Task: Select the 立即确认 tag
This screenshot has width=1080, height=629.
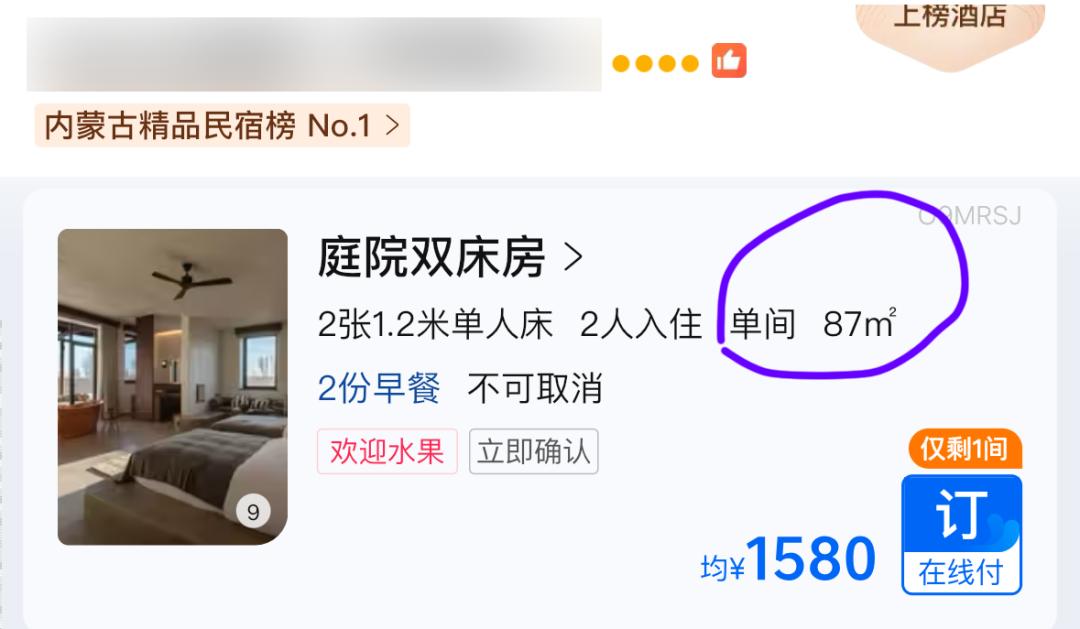Action: click(534, 451)
